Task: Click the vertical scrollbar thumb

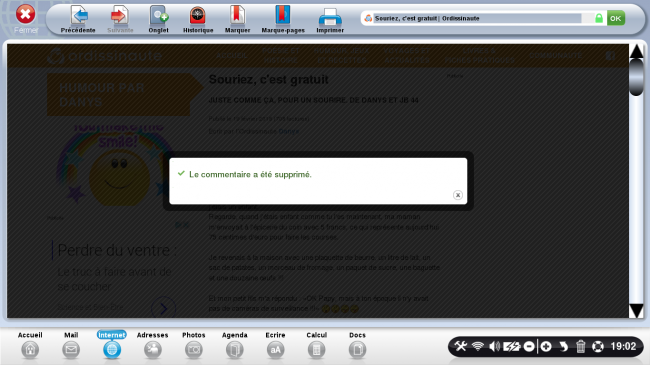Action: 636,77
